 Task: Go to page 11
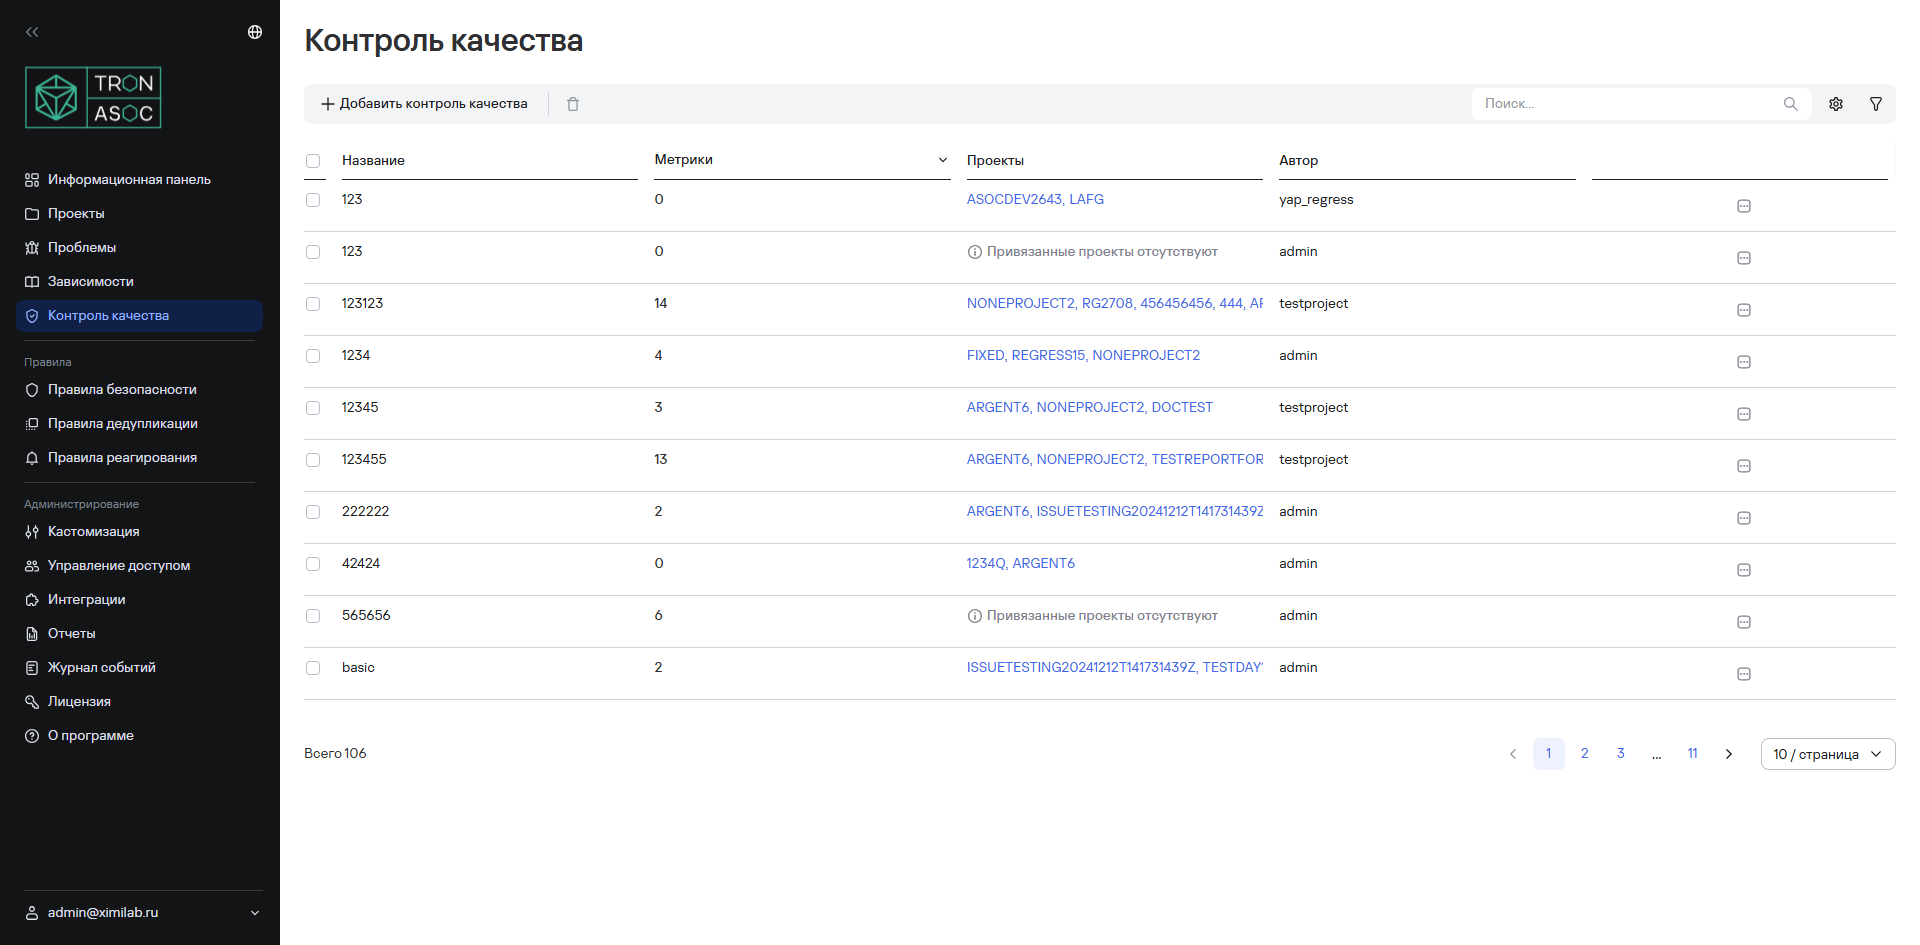coord(1693,754)
